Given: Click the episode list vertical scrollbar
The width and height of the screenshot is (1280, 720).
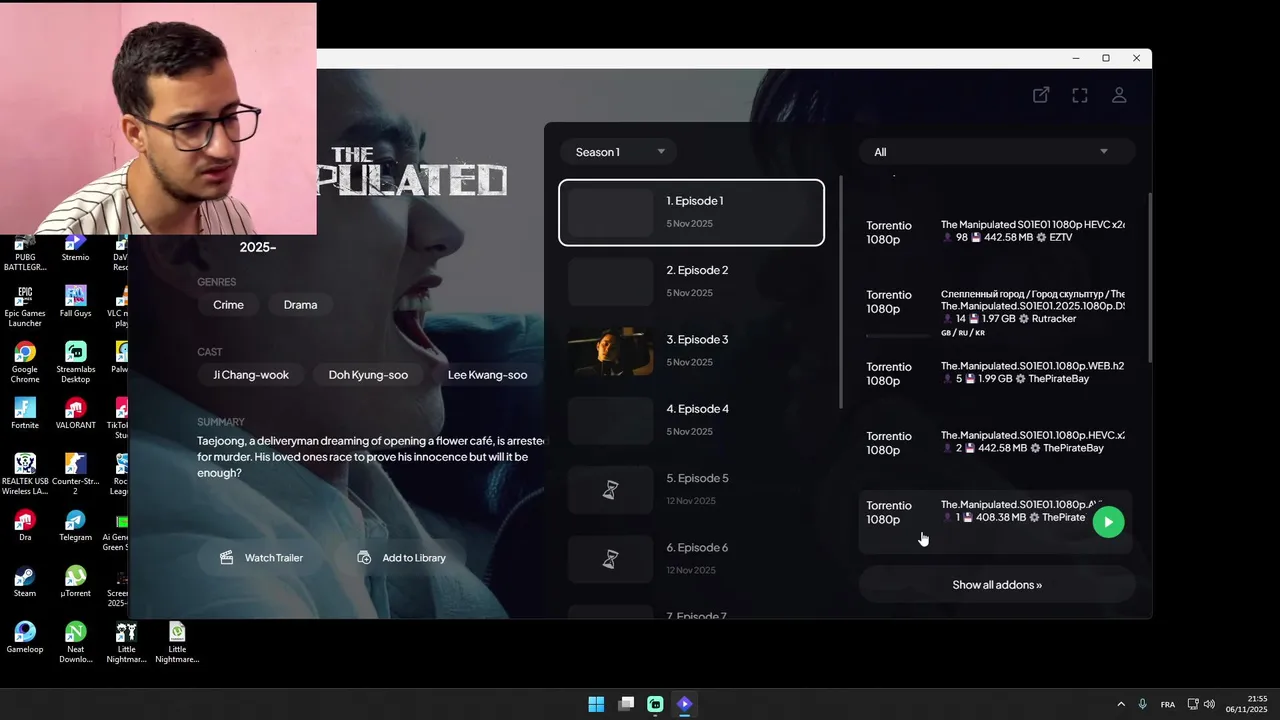Looking at the screenshot, I should click(841, 292).
